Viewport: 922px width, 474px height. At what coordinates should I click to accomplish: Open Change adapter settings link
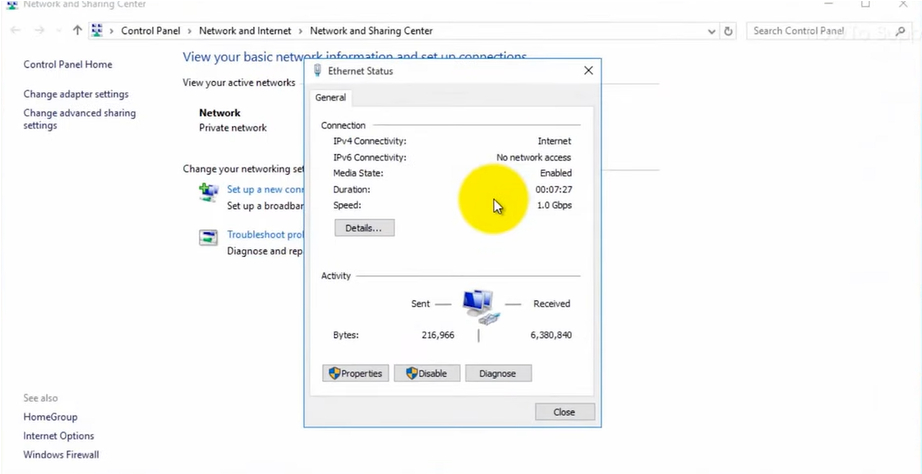click(x=76, y=94)
